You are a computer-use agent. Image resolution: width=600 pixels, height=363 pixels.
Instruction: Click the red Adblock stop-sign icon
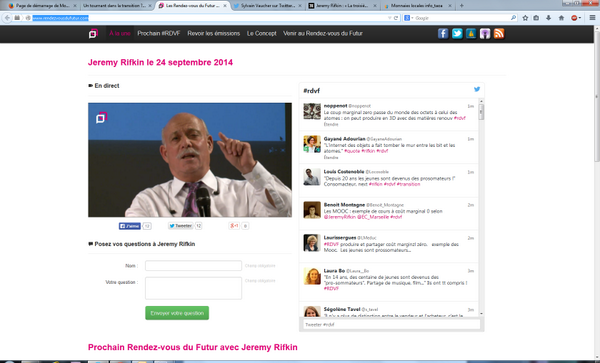[574, 18]
